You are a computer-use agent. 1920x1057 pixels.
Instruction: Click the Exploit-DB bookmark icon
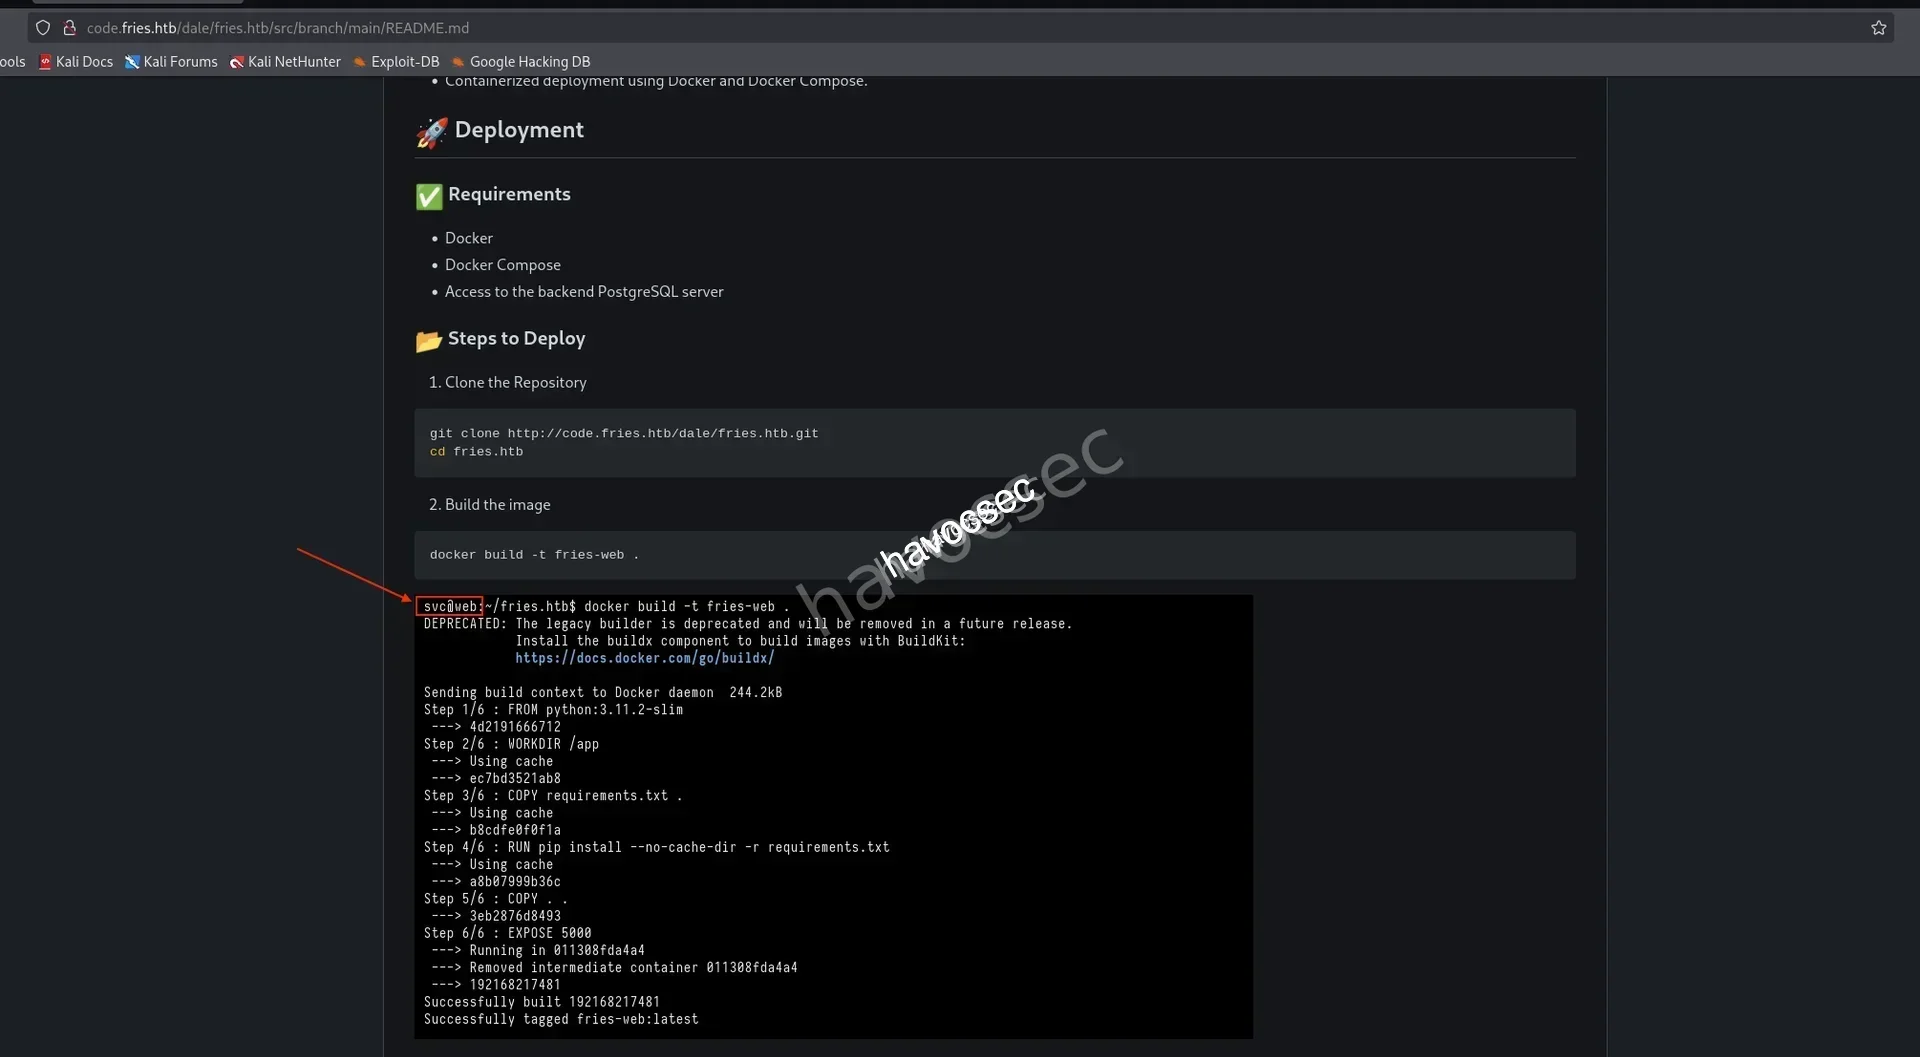361,62
